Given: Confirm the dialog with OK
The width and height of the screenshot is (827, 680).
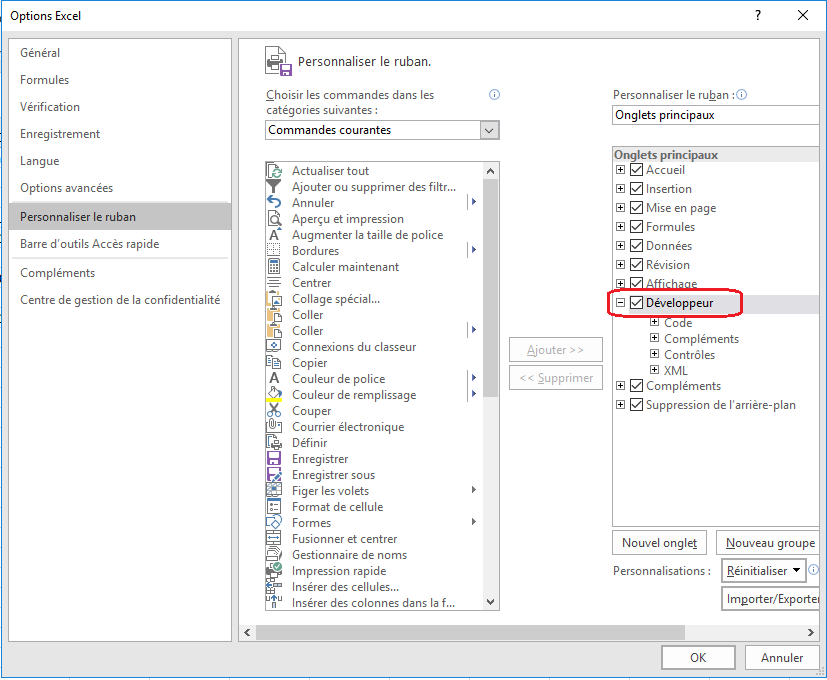Looking at the screenshot, I should coord(698,657).
